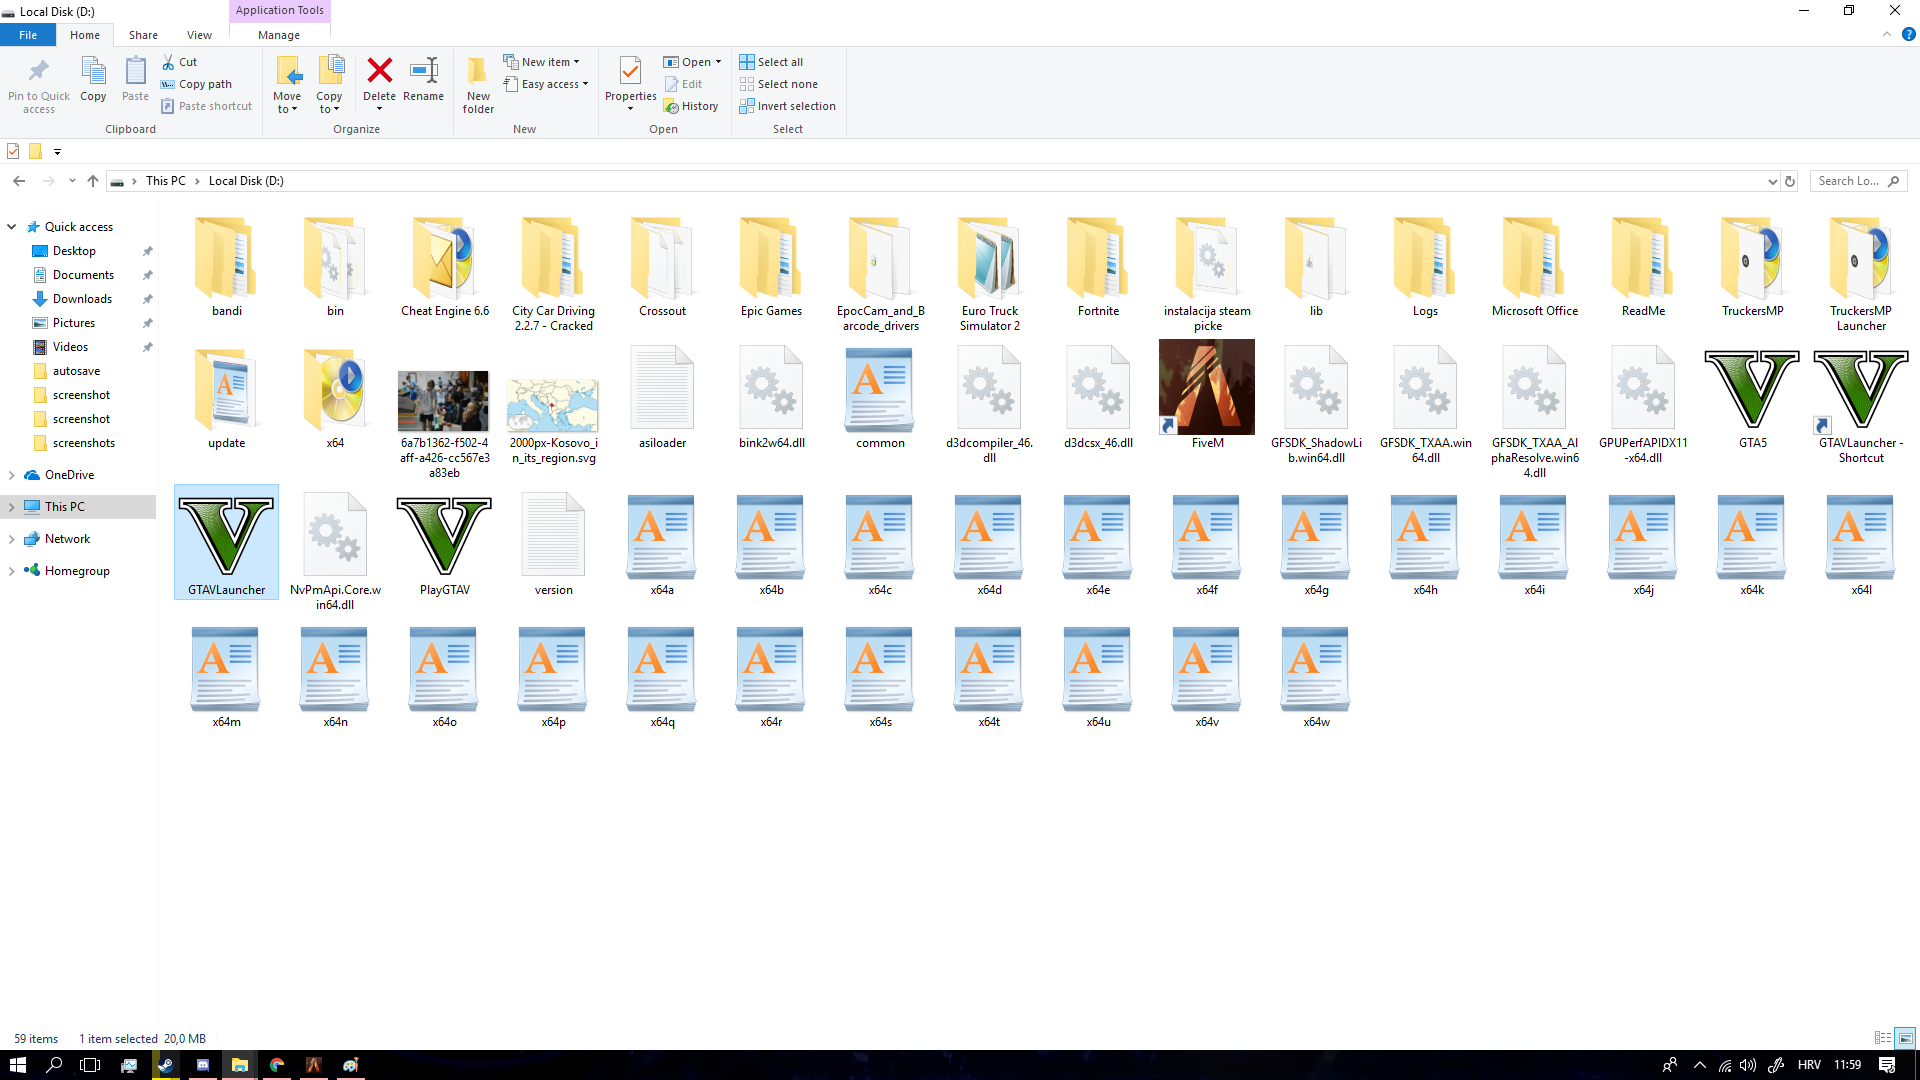Go back with the navigation arrow

coord(19,181)
